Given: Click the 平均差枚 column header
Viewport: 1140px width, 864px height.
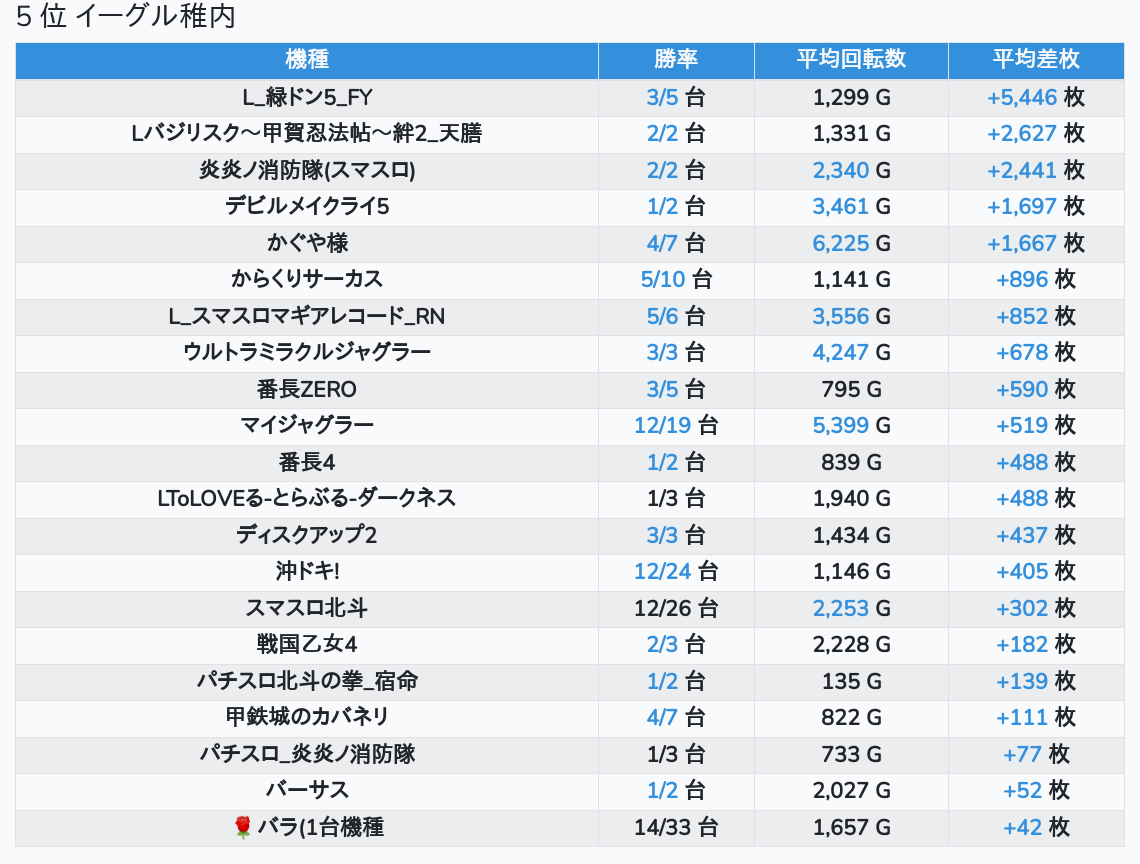Looking at the screenshot, I should [1036, 59].
